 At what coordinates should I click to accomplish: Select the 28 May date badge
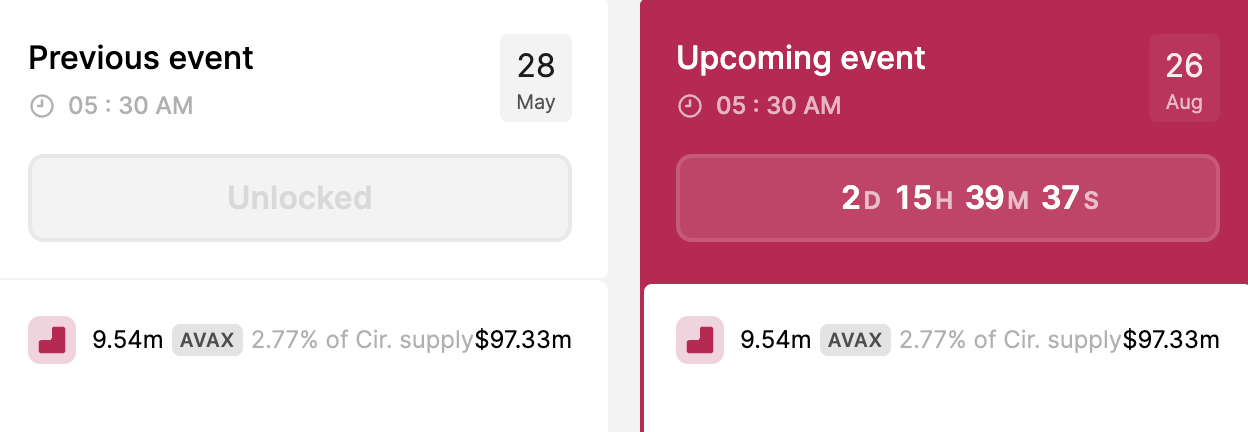click(536, 78)
